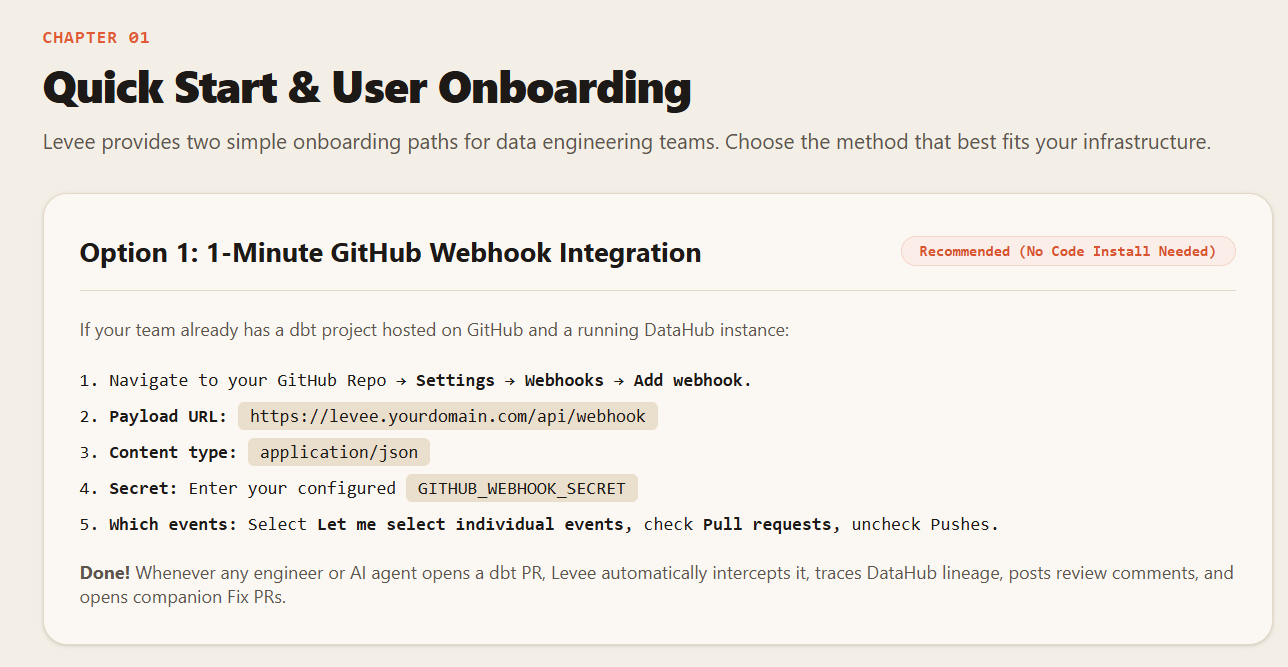This screenshot has width=1288, height=667.
Task: Click the sentence about a dbt project on GitHub
Action: 435,329
